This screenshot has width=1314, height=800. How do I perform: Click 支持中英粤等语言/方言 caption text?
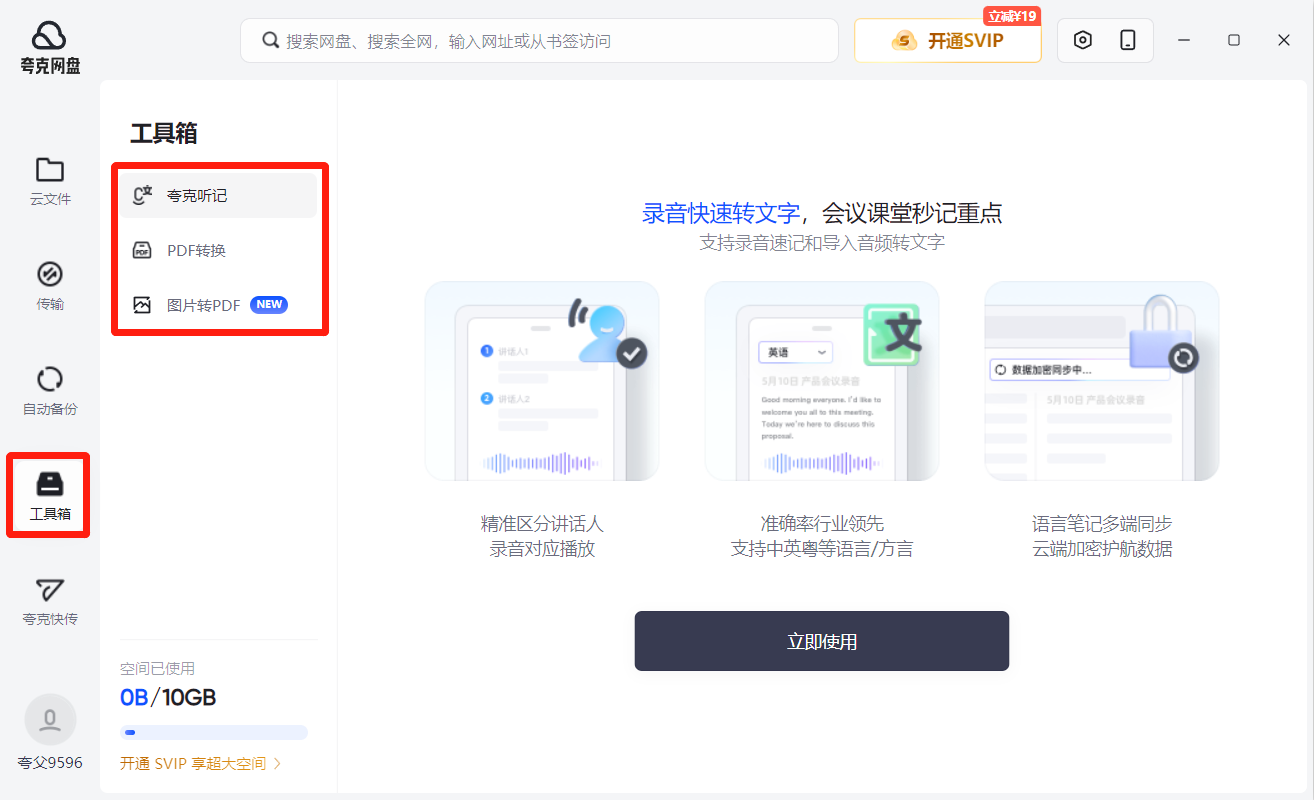(x=822, y=549)
